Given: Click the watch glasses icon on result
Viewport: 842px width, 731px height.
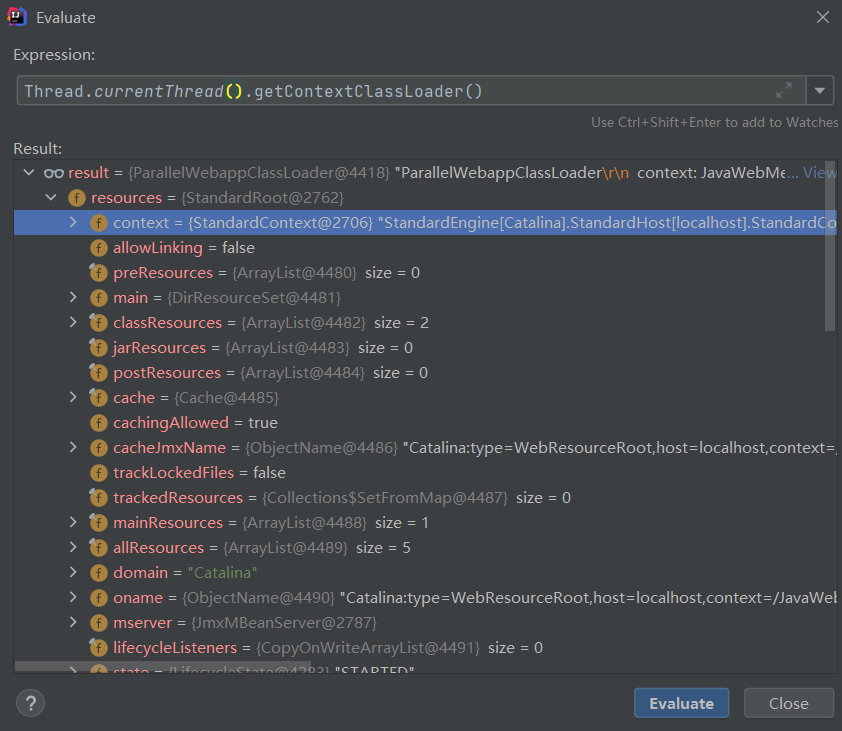Looking at the screenshot, I should (53, 173).
